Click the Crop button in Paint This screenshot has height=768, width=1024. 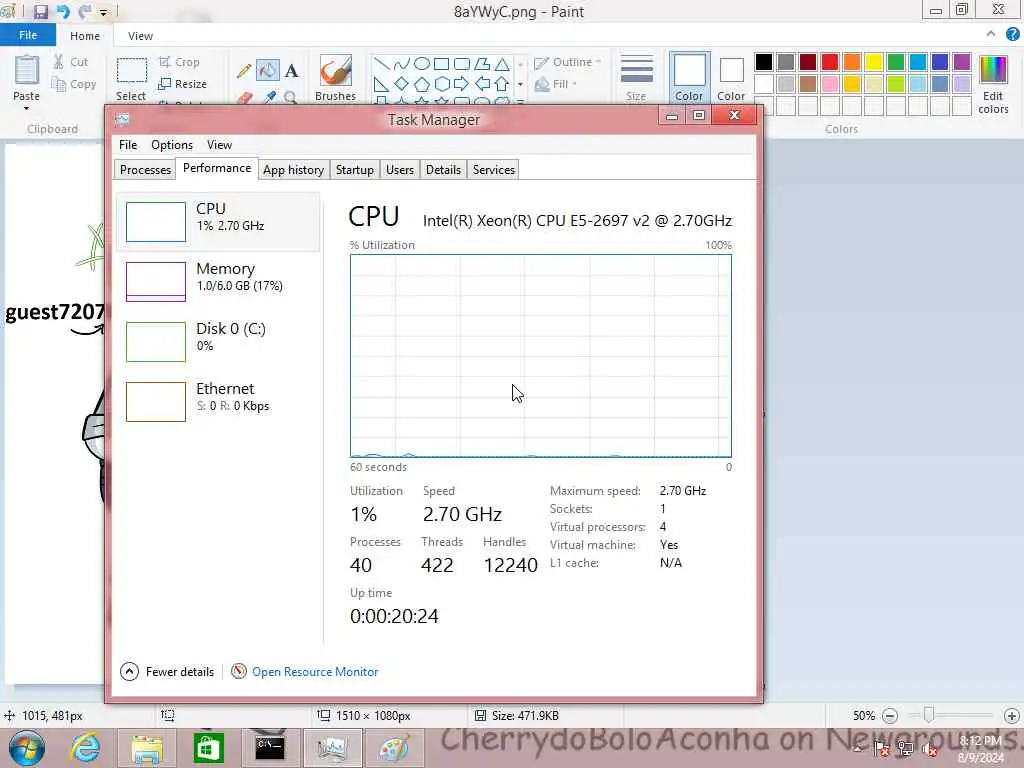pos(179,62)
